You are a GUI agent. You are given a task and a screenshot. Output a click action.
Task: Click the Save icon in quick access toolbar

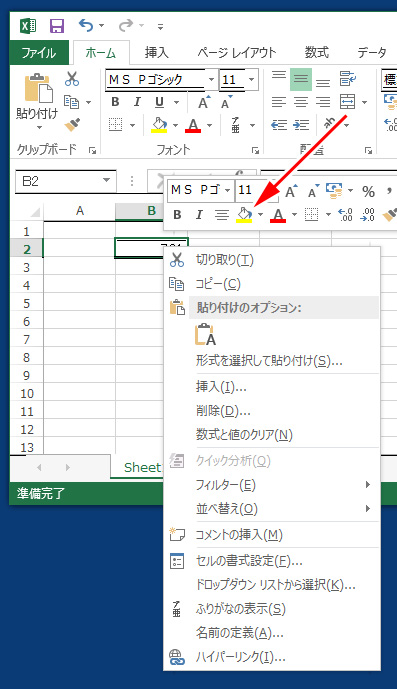coord(57,26)
